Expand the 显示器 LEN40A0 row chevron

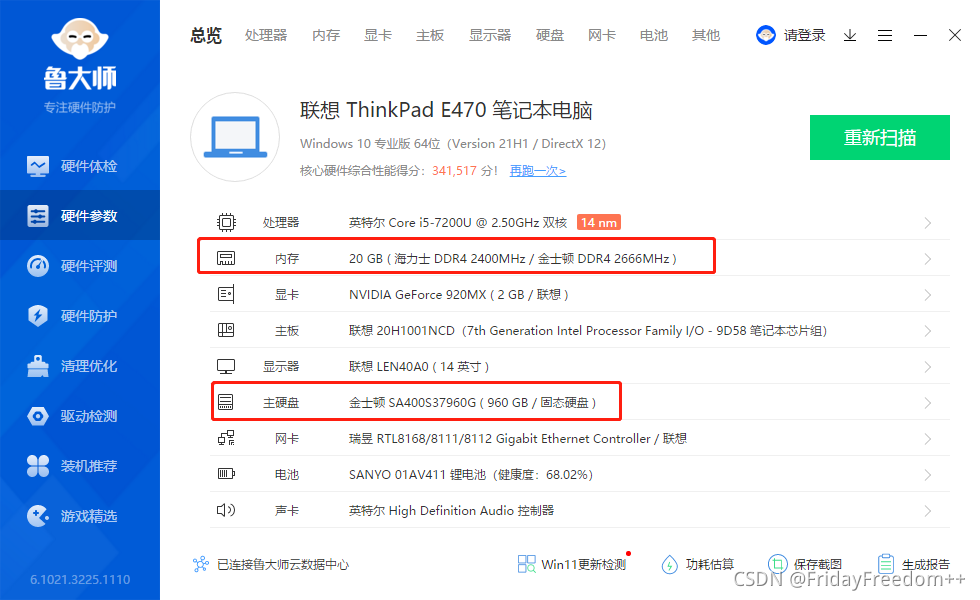pos(928,367)
